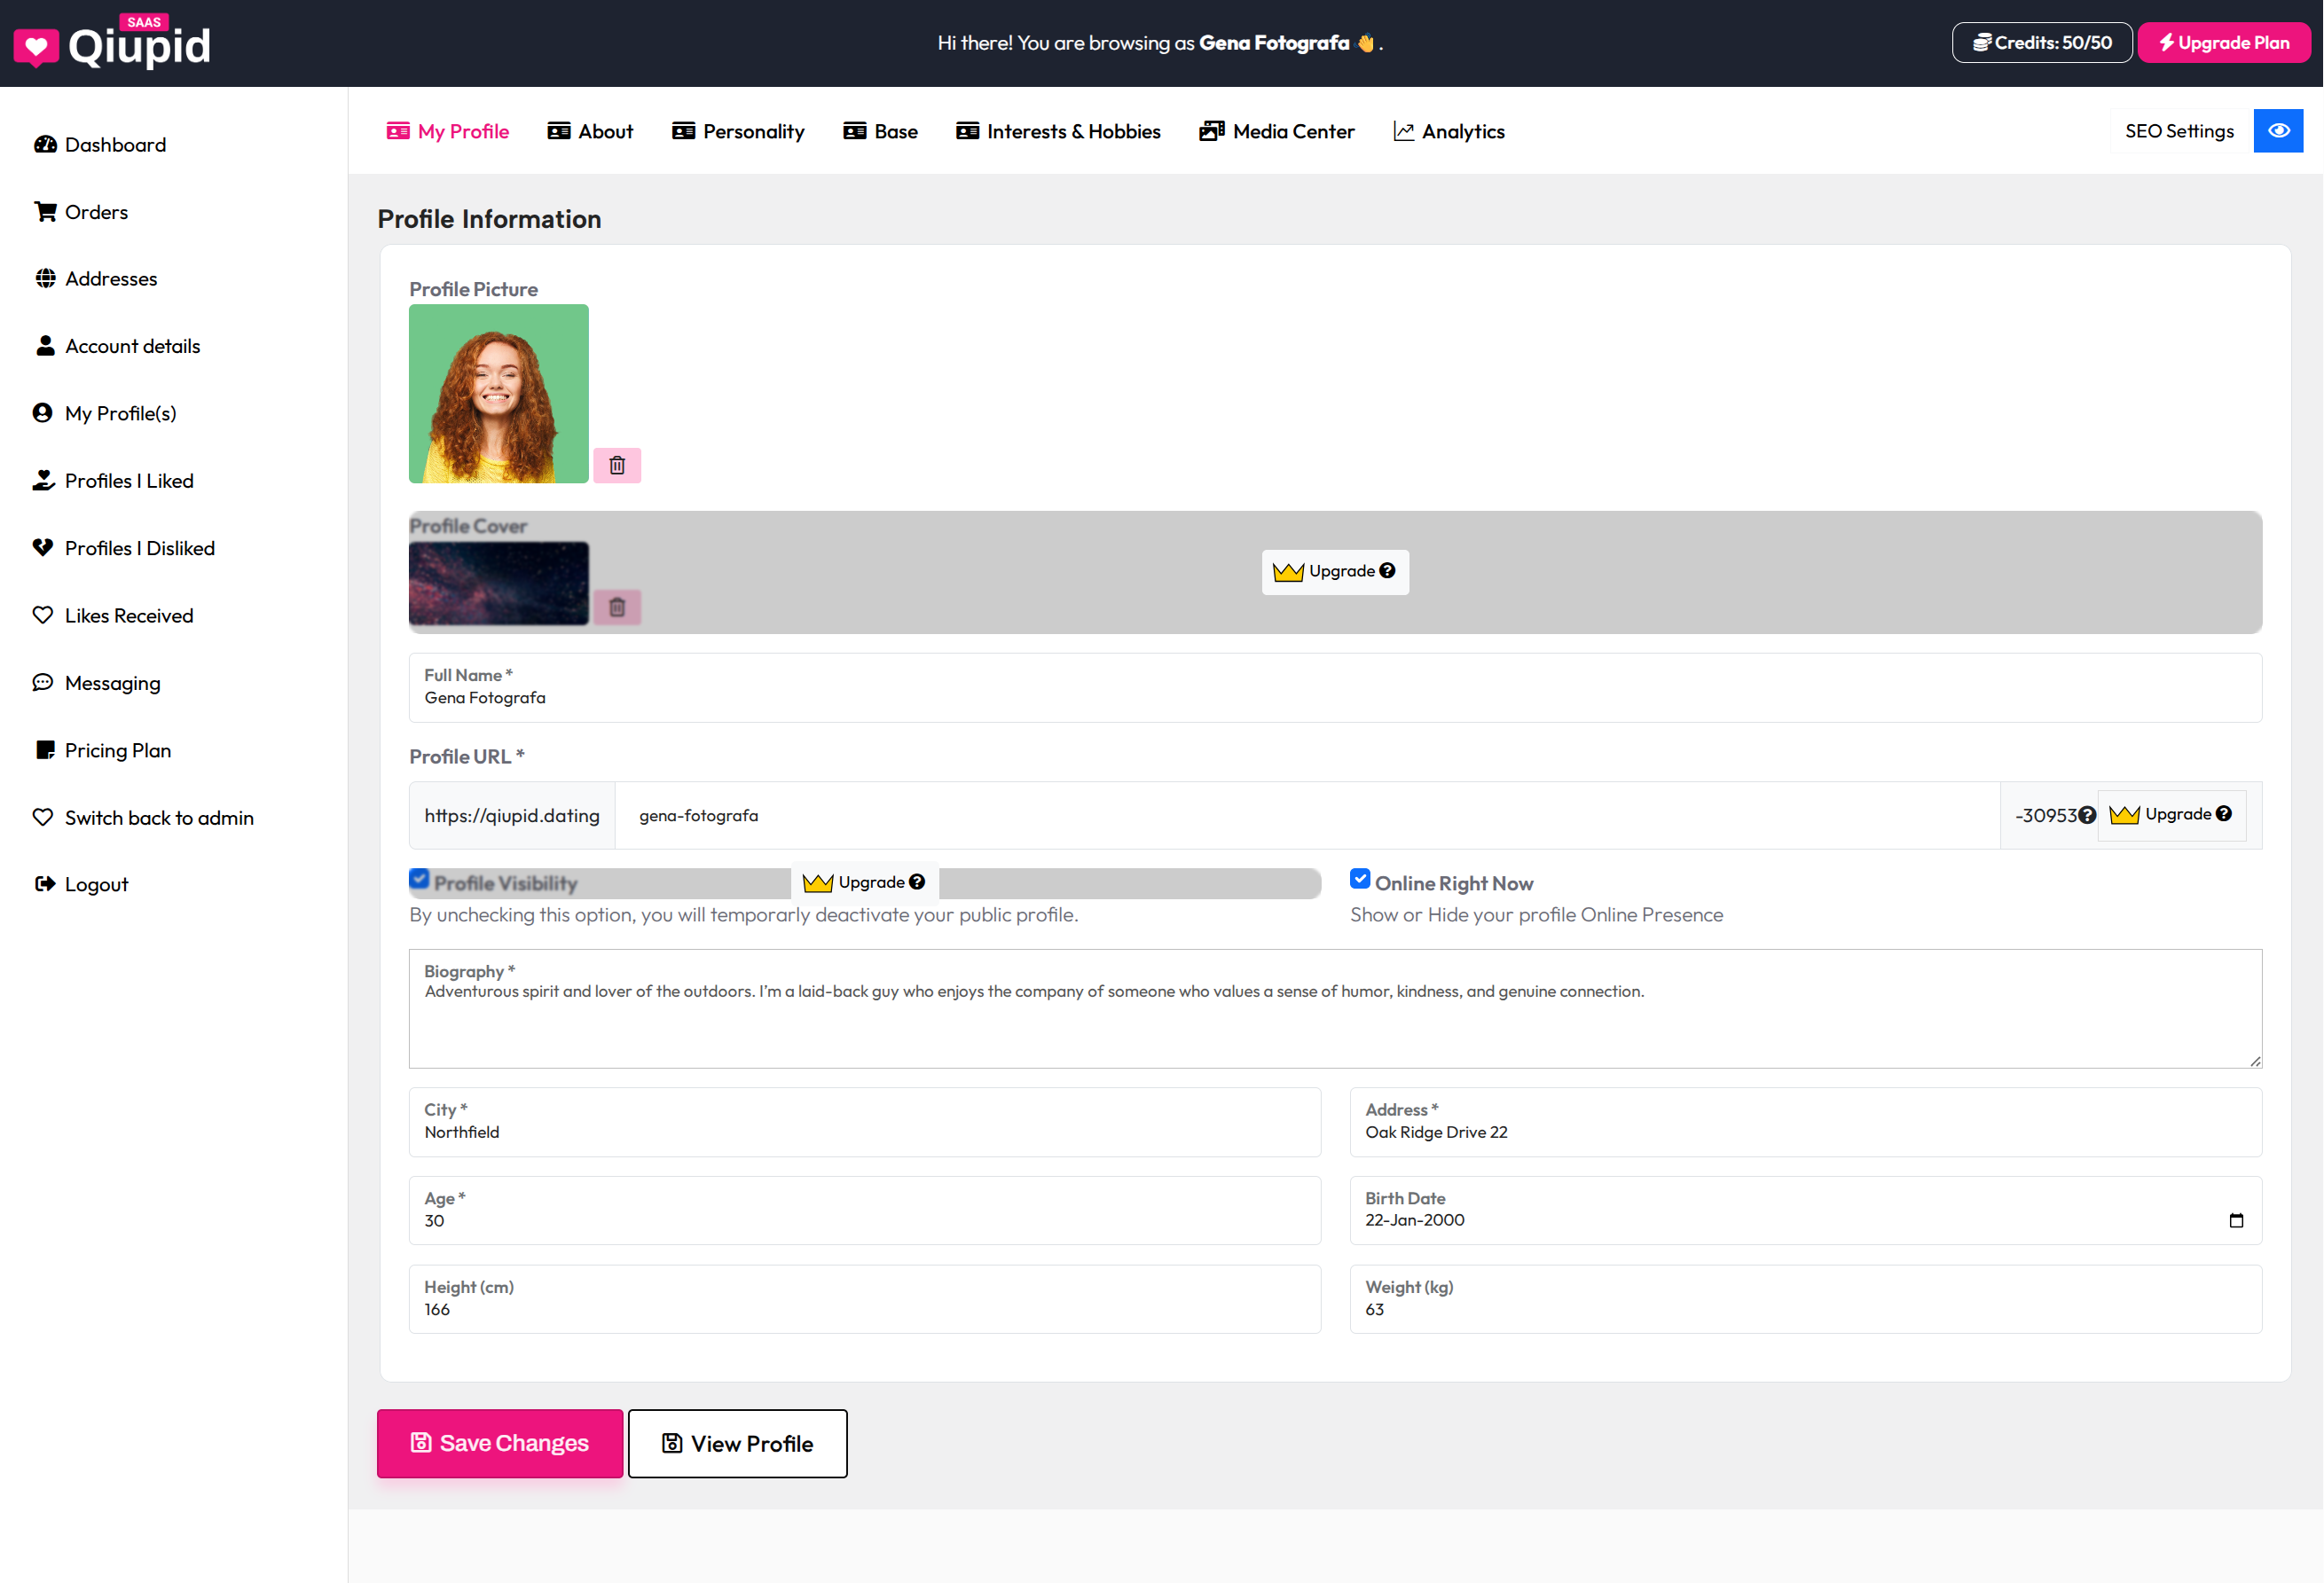
Task: Open the Birth Date calendar picker
Action: coord(2236,1220)
